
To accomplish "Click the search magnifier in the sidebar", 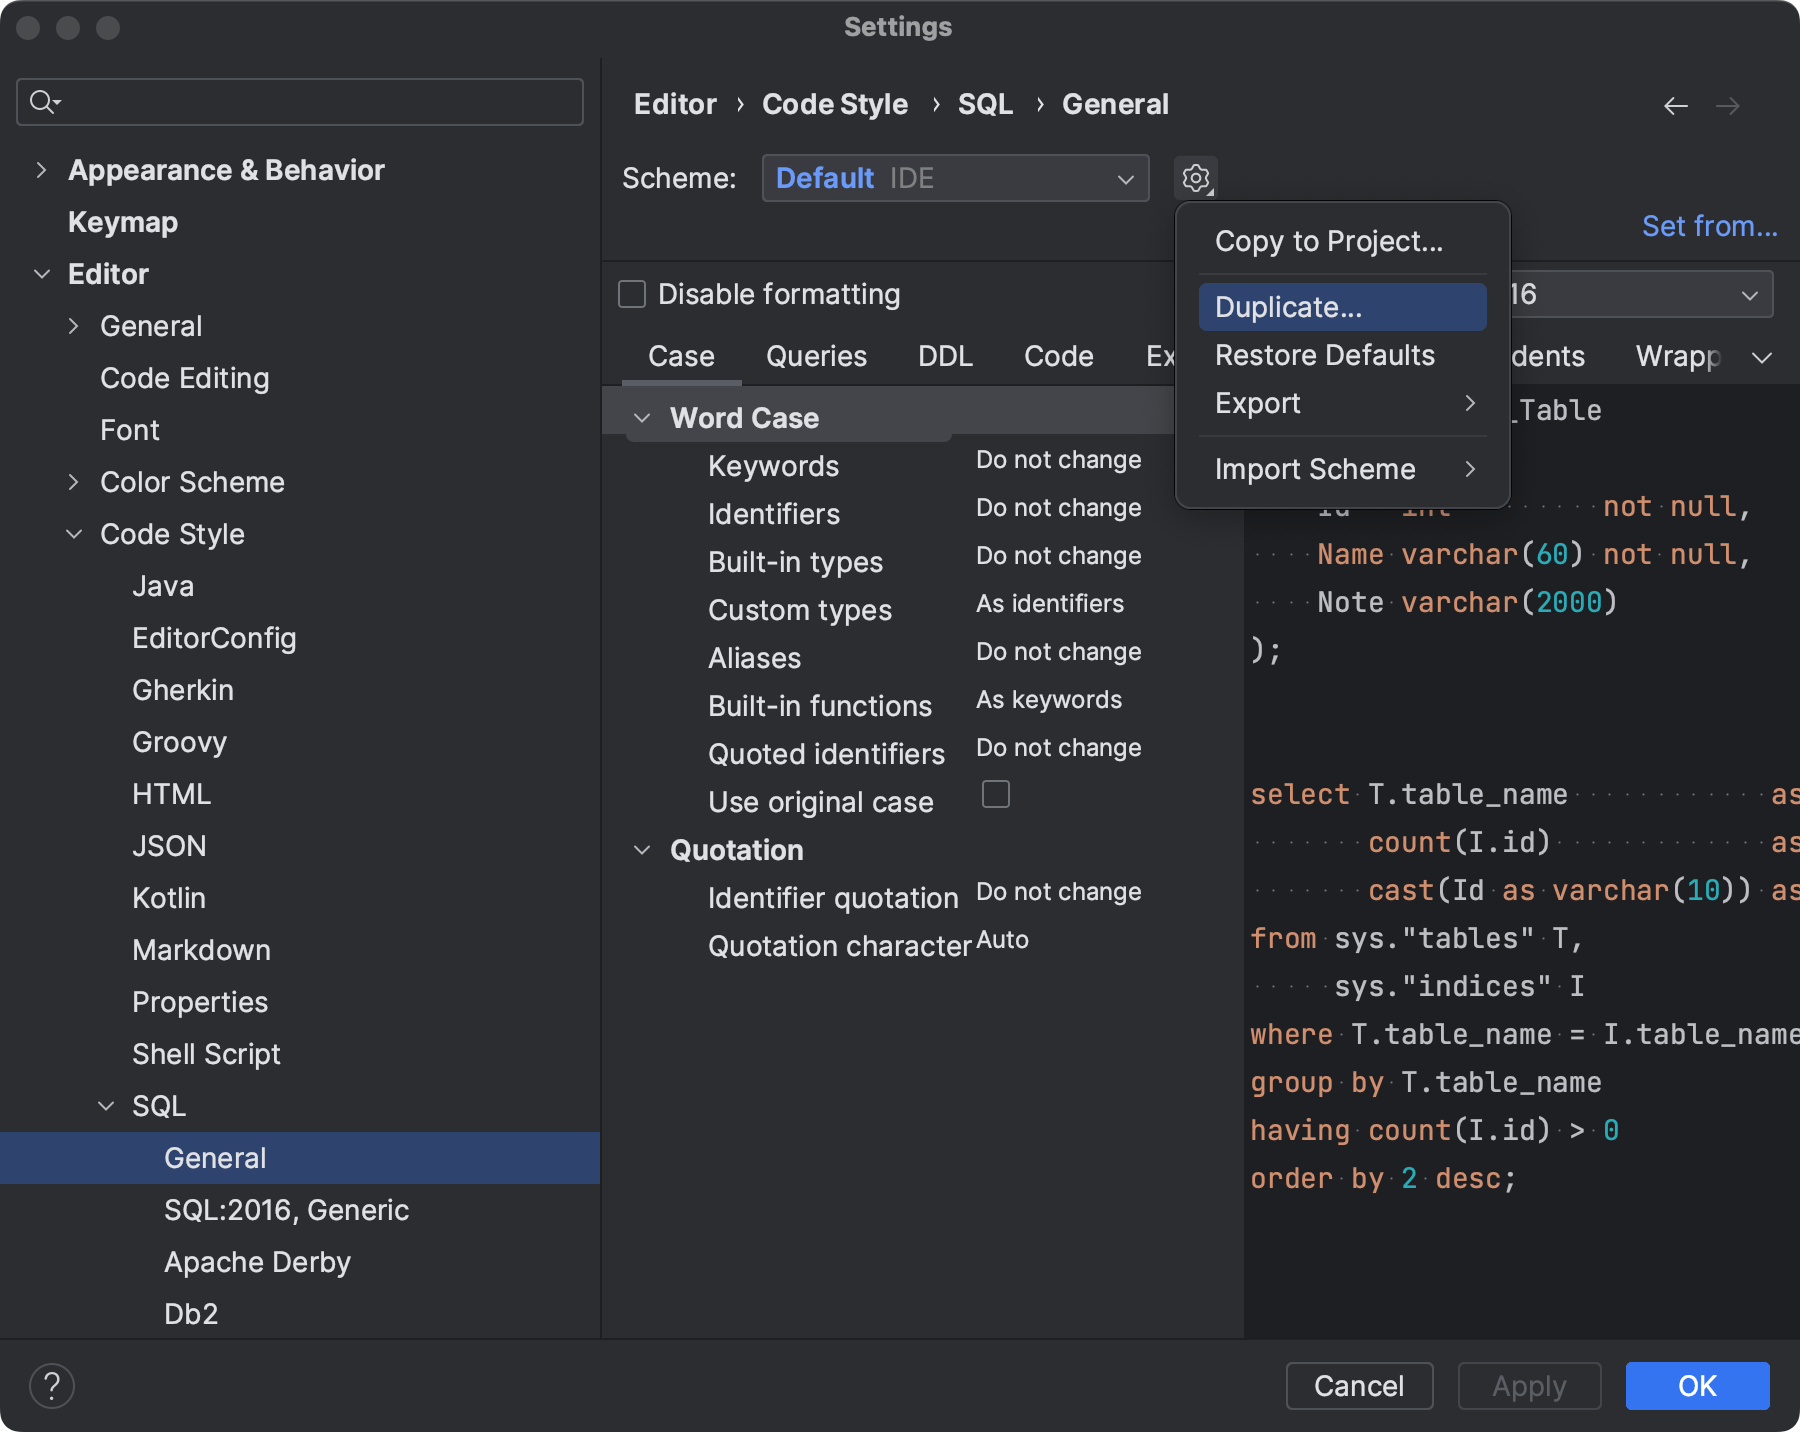I will 42,101.
